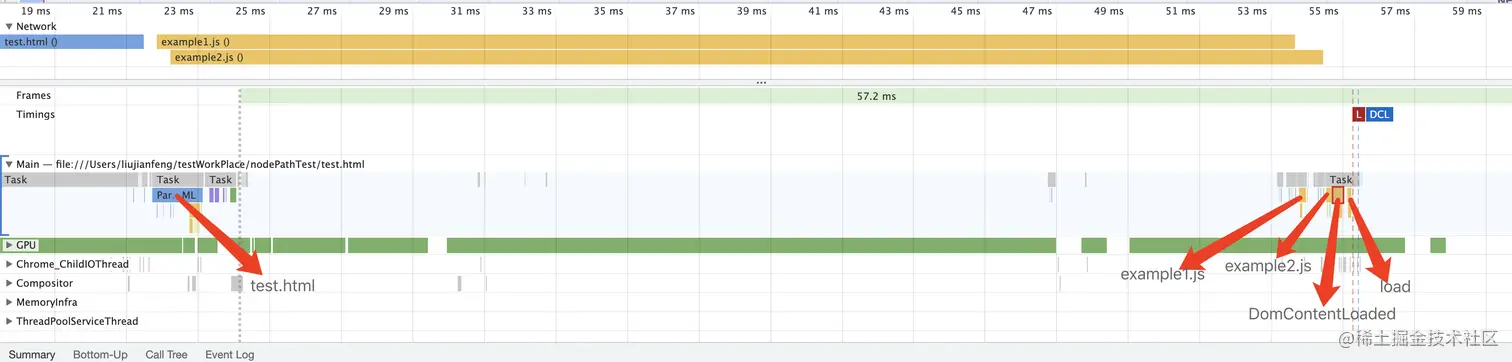The height and width of the screenshot is (362, 1512).
Task: Click the Frames row label
Action: [33, 96]
